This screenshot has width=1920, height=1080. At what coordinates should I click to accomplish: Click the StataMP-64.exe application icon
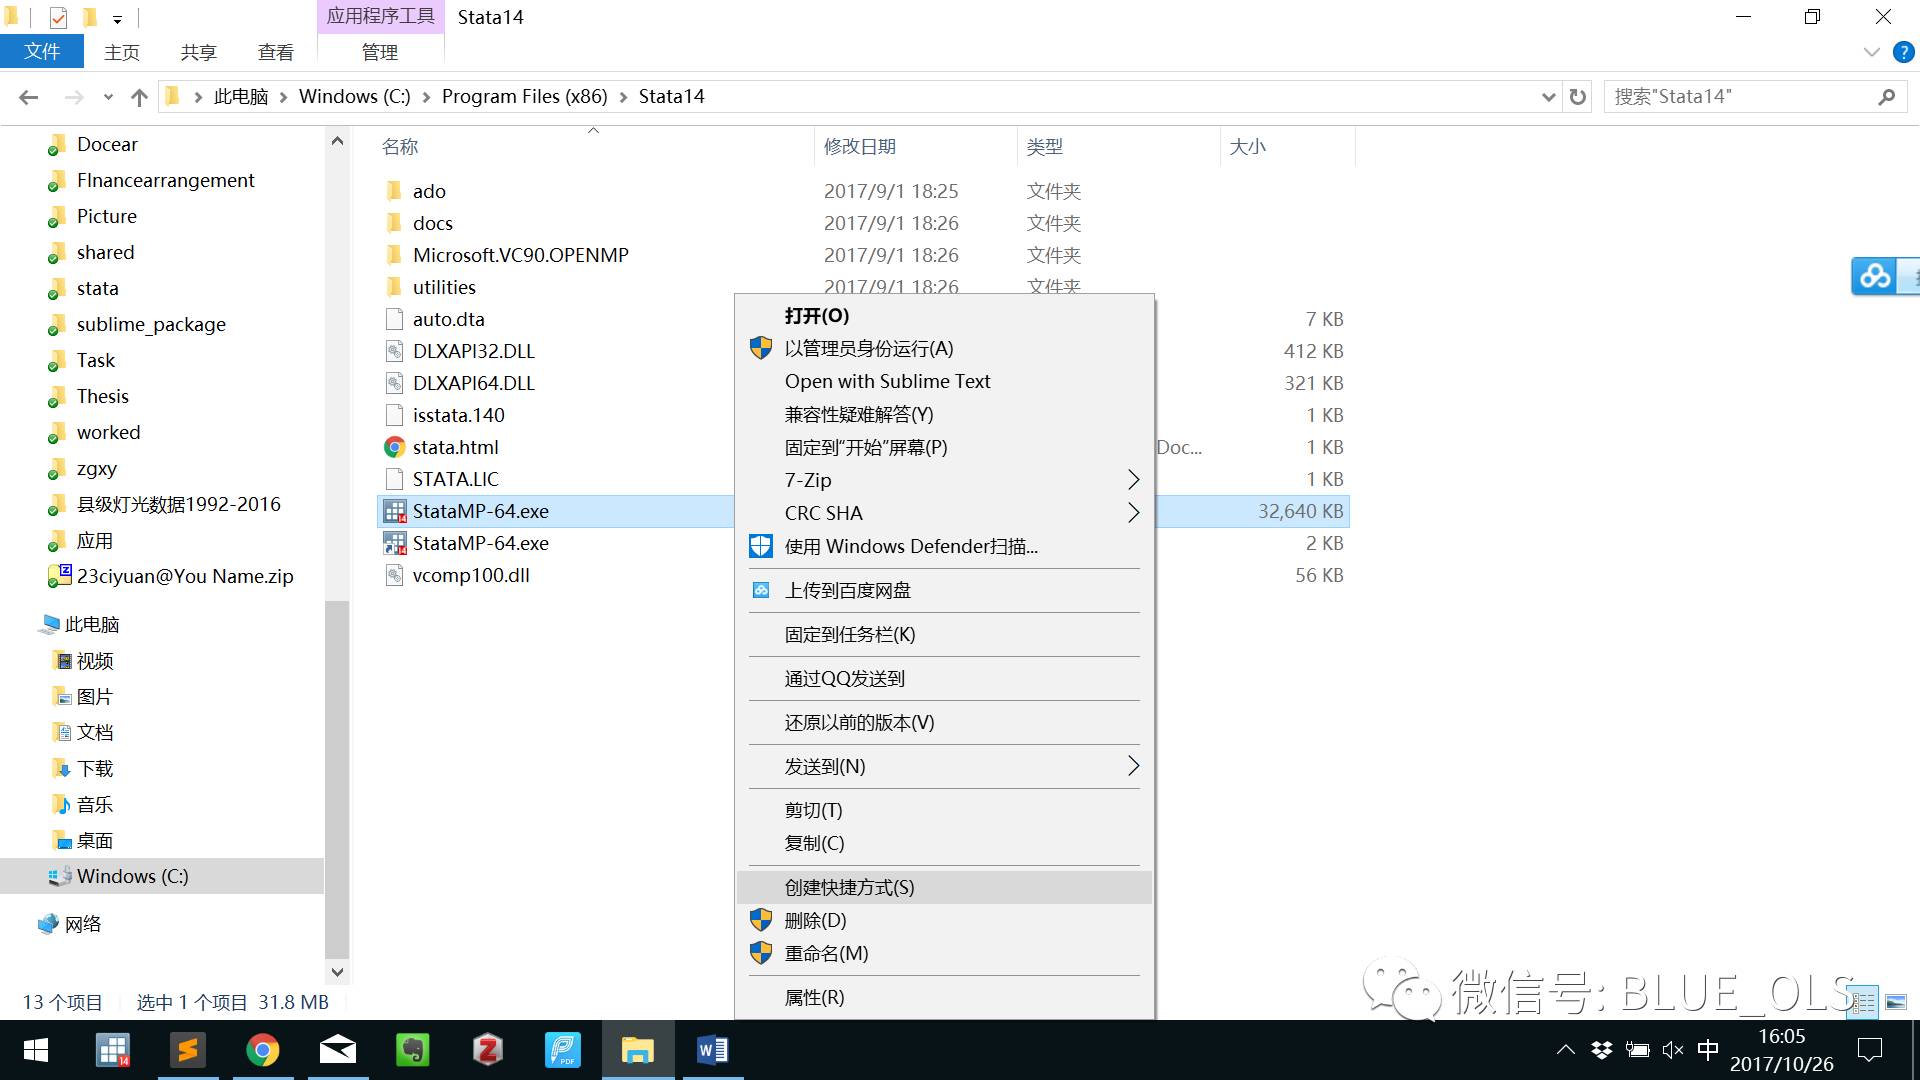click(396, 510)
